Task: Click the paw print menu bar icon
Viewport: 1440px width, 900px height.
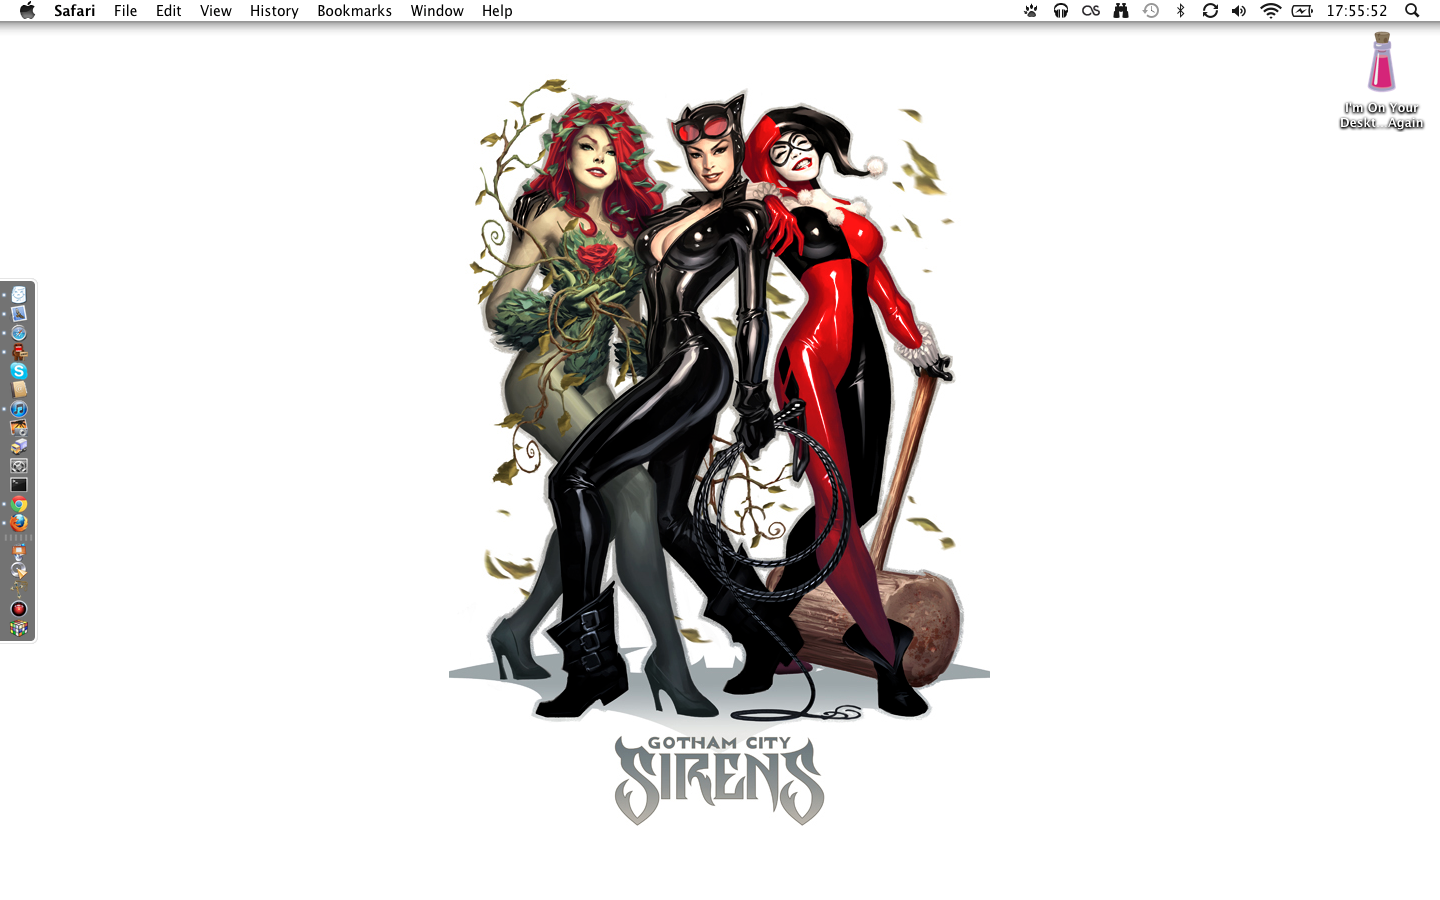Action: coord(1030,11)
